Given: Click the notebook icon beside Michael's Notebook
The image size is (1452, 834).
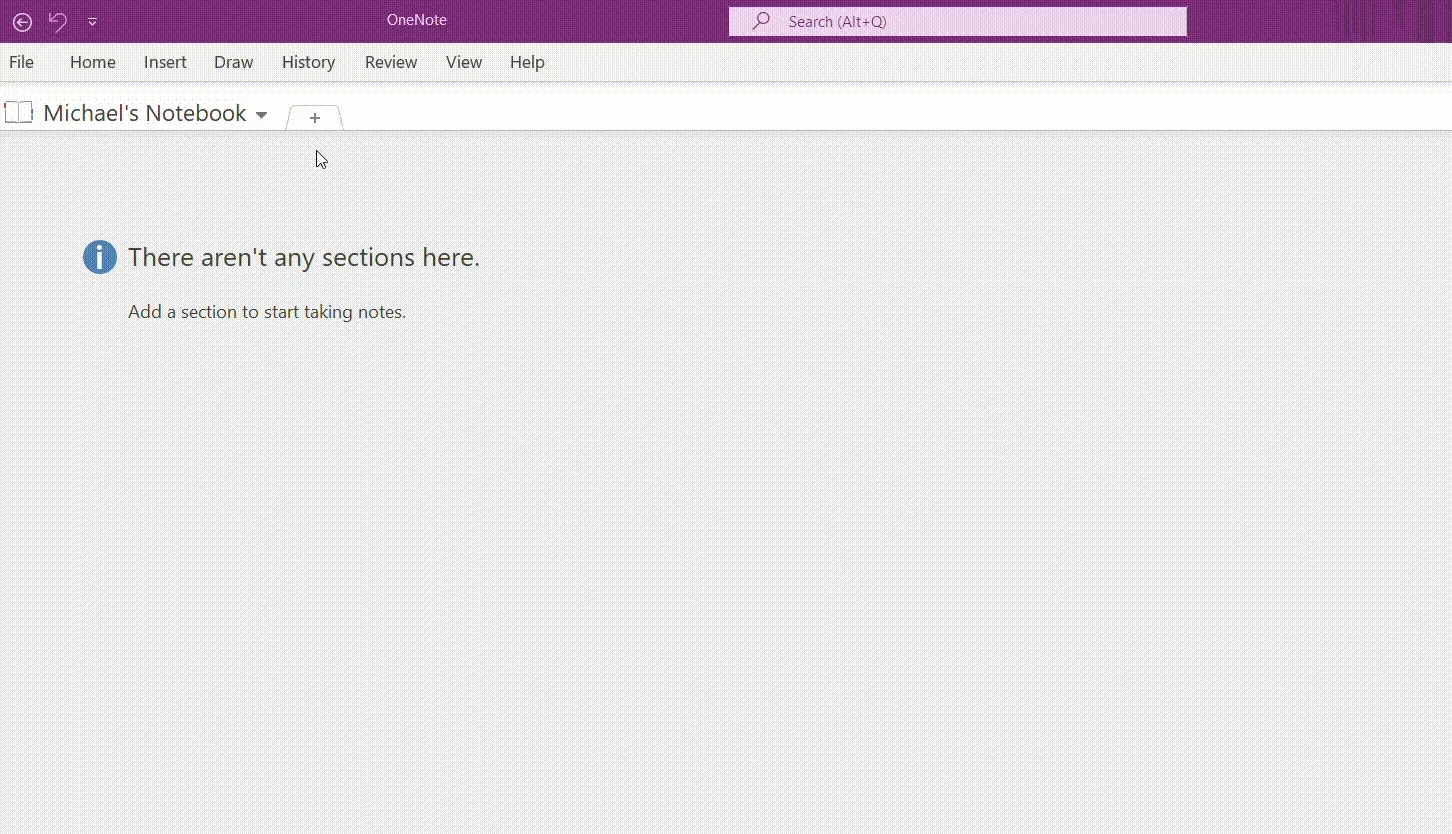Looking at the screenshot, I should click(19, 112).
